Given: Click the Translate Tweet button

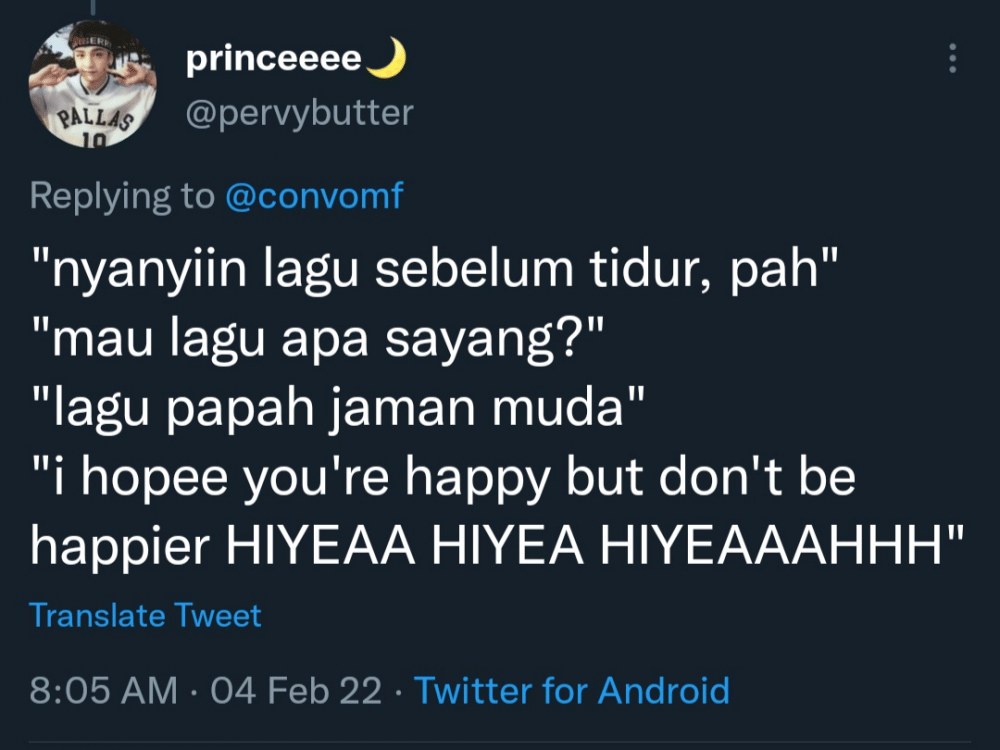Looking at the screenshot, I should [x=145, y=615].
